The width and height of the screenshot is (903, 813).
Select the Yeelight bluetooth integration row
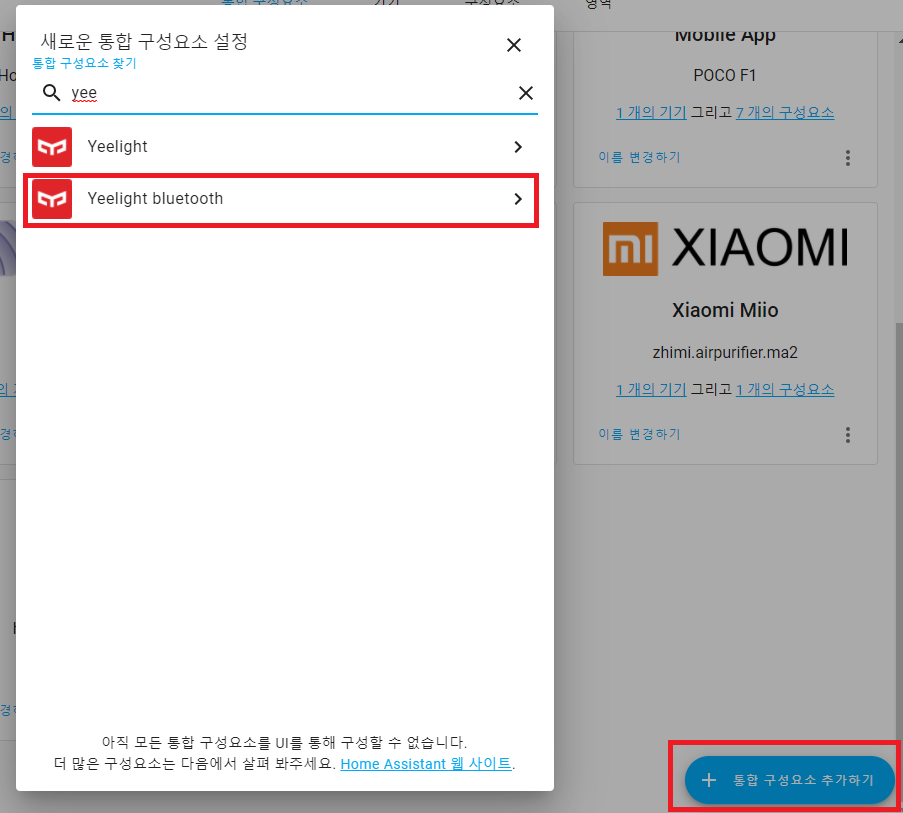(x=284, y=199)
